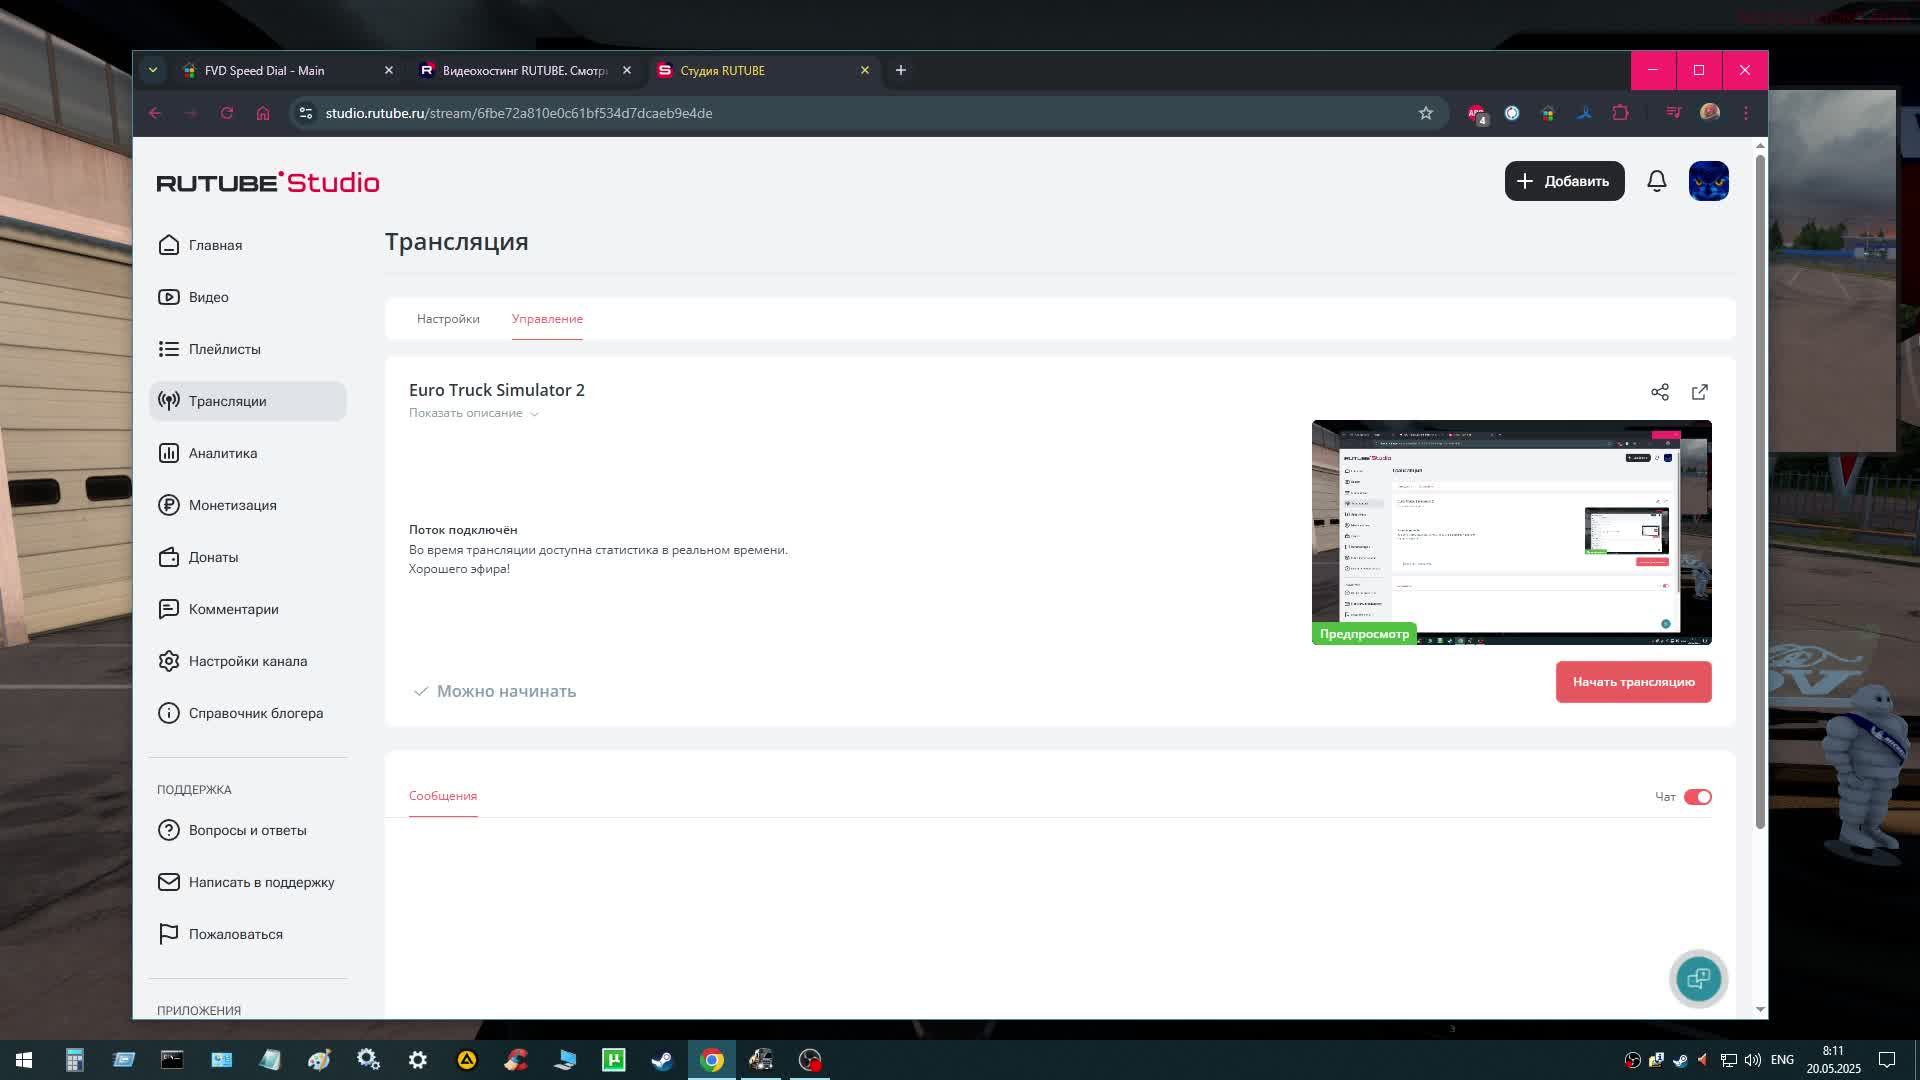Click Начать трансляцию button
The image size is (1920, 1080).
(x=1633, y=682)
